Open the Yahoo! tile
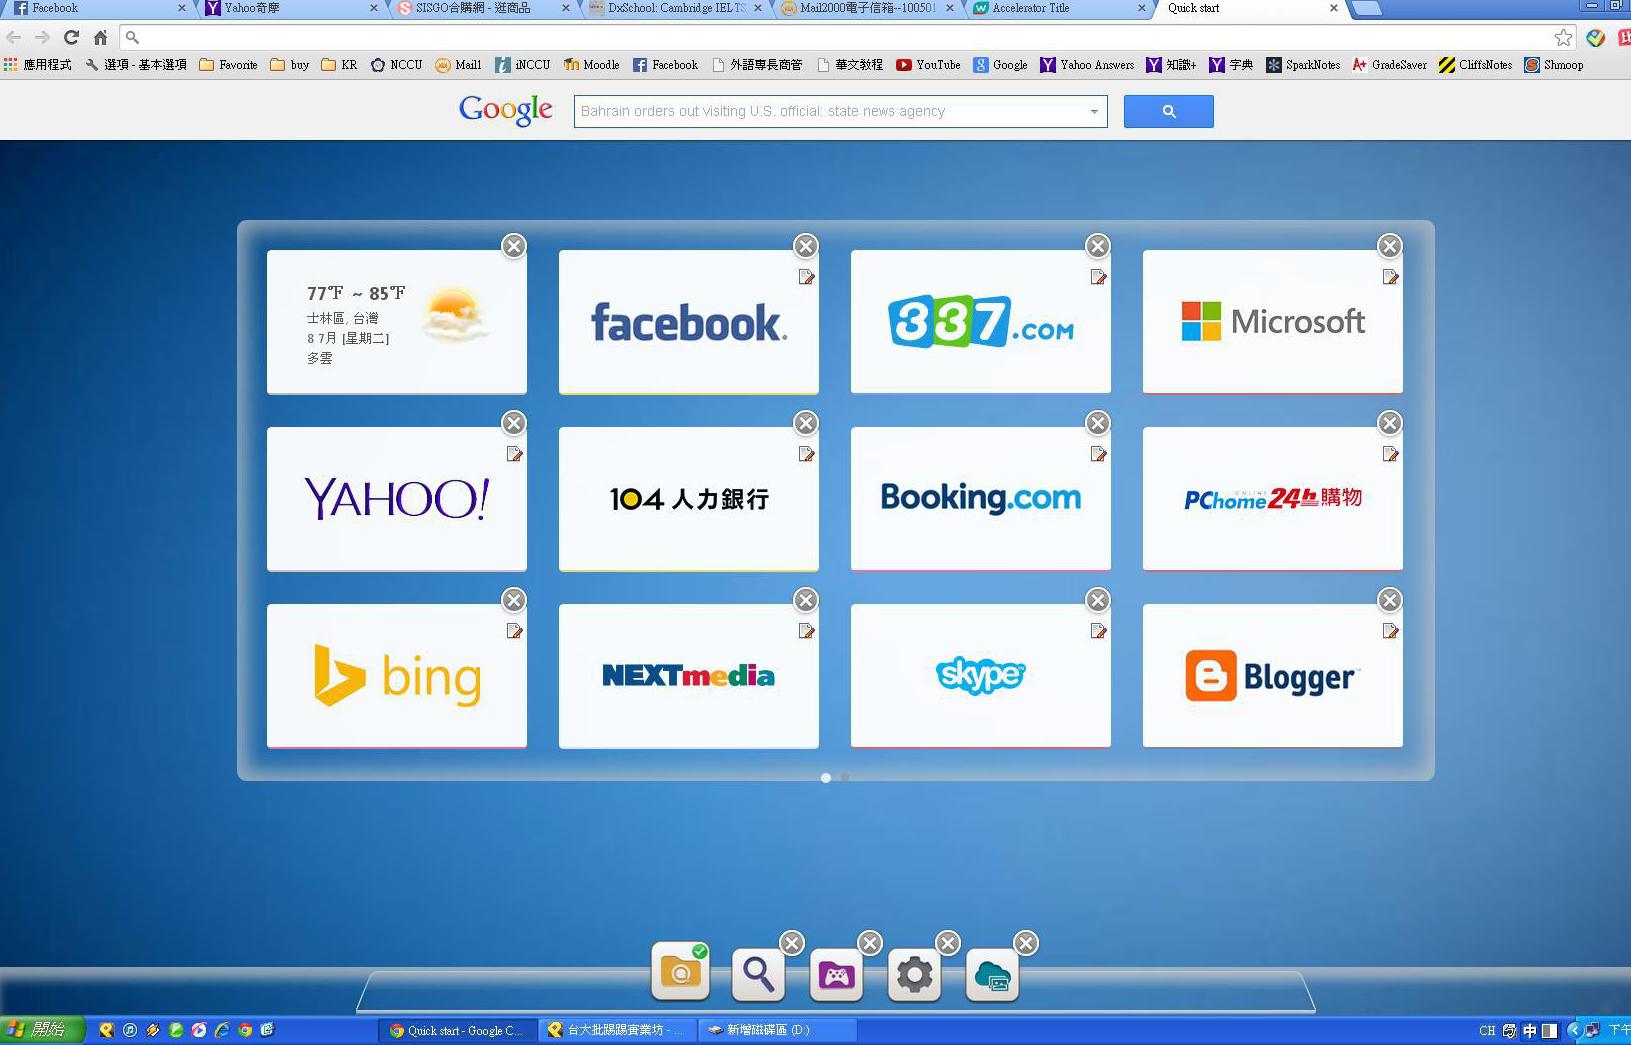 click(396, 499)
